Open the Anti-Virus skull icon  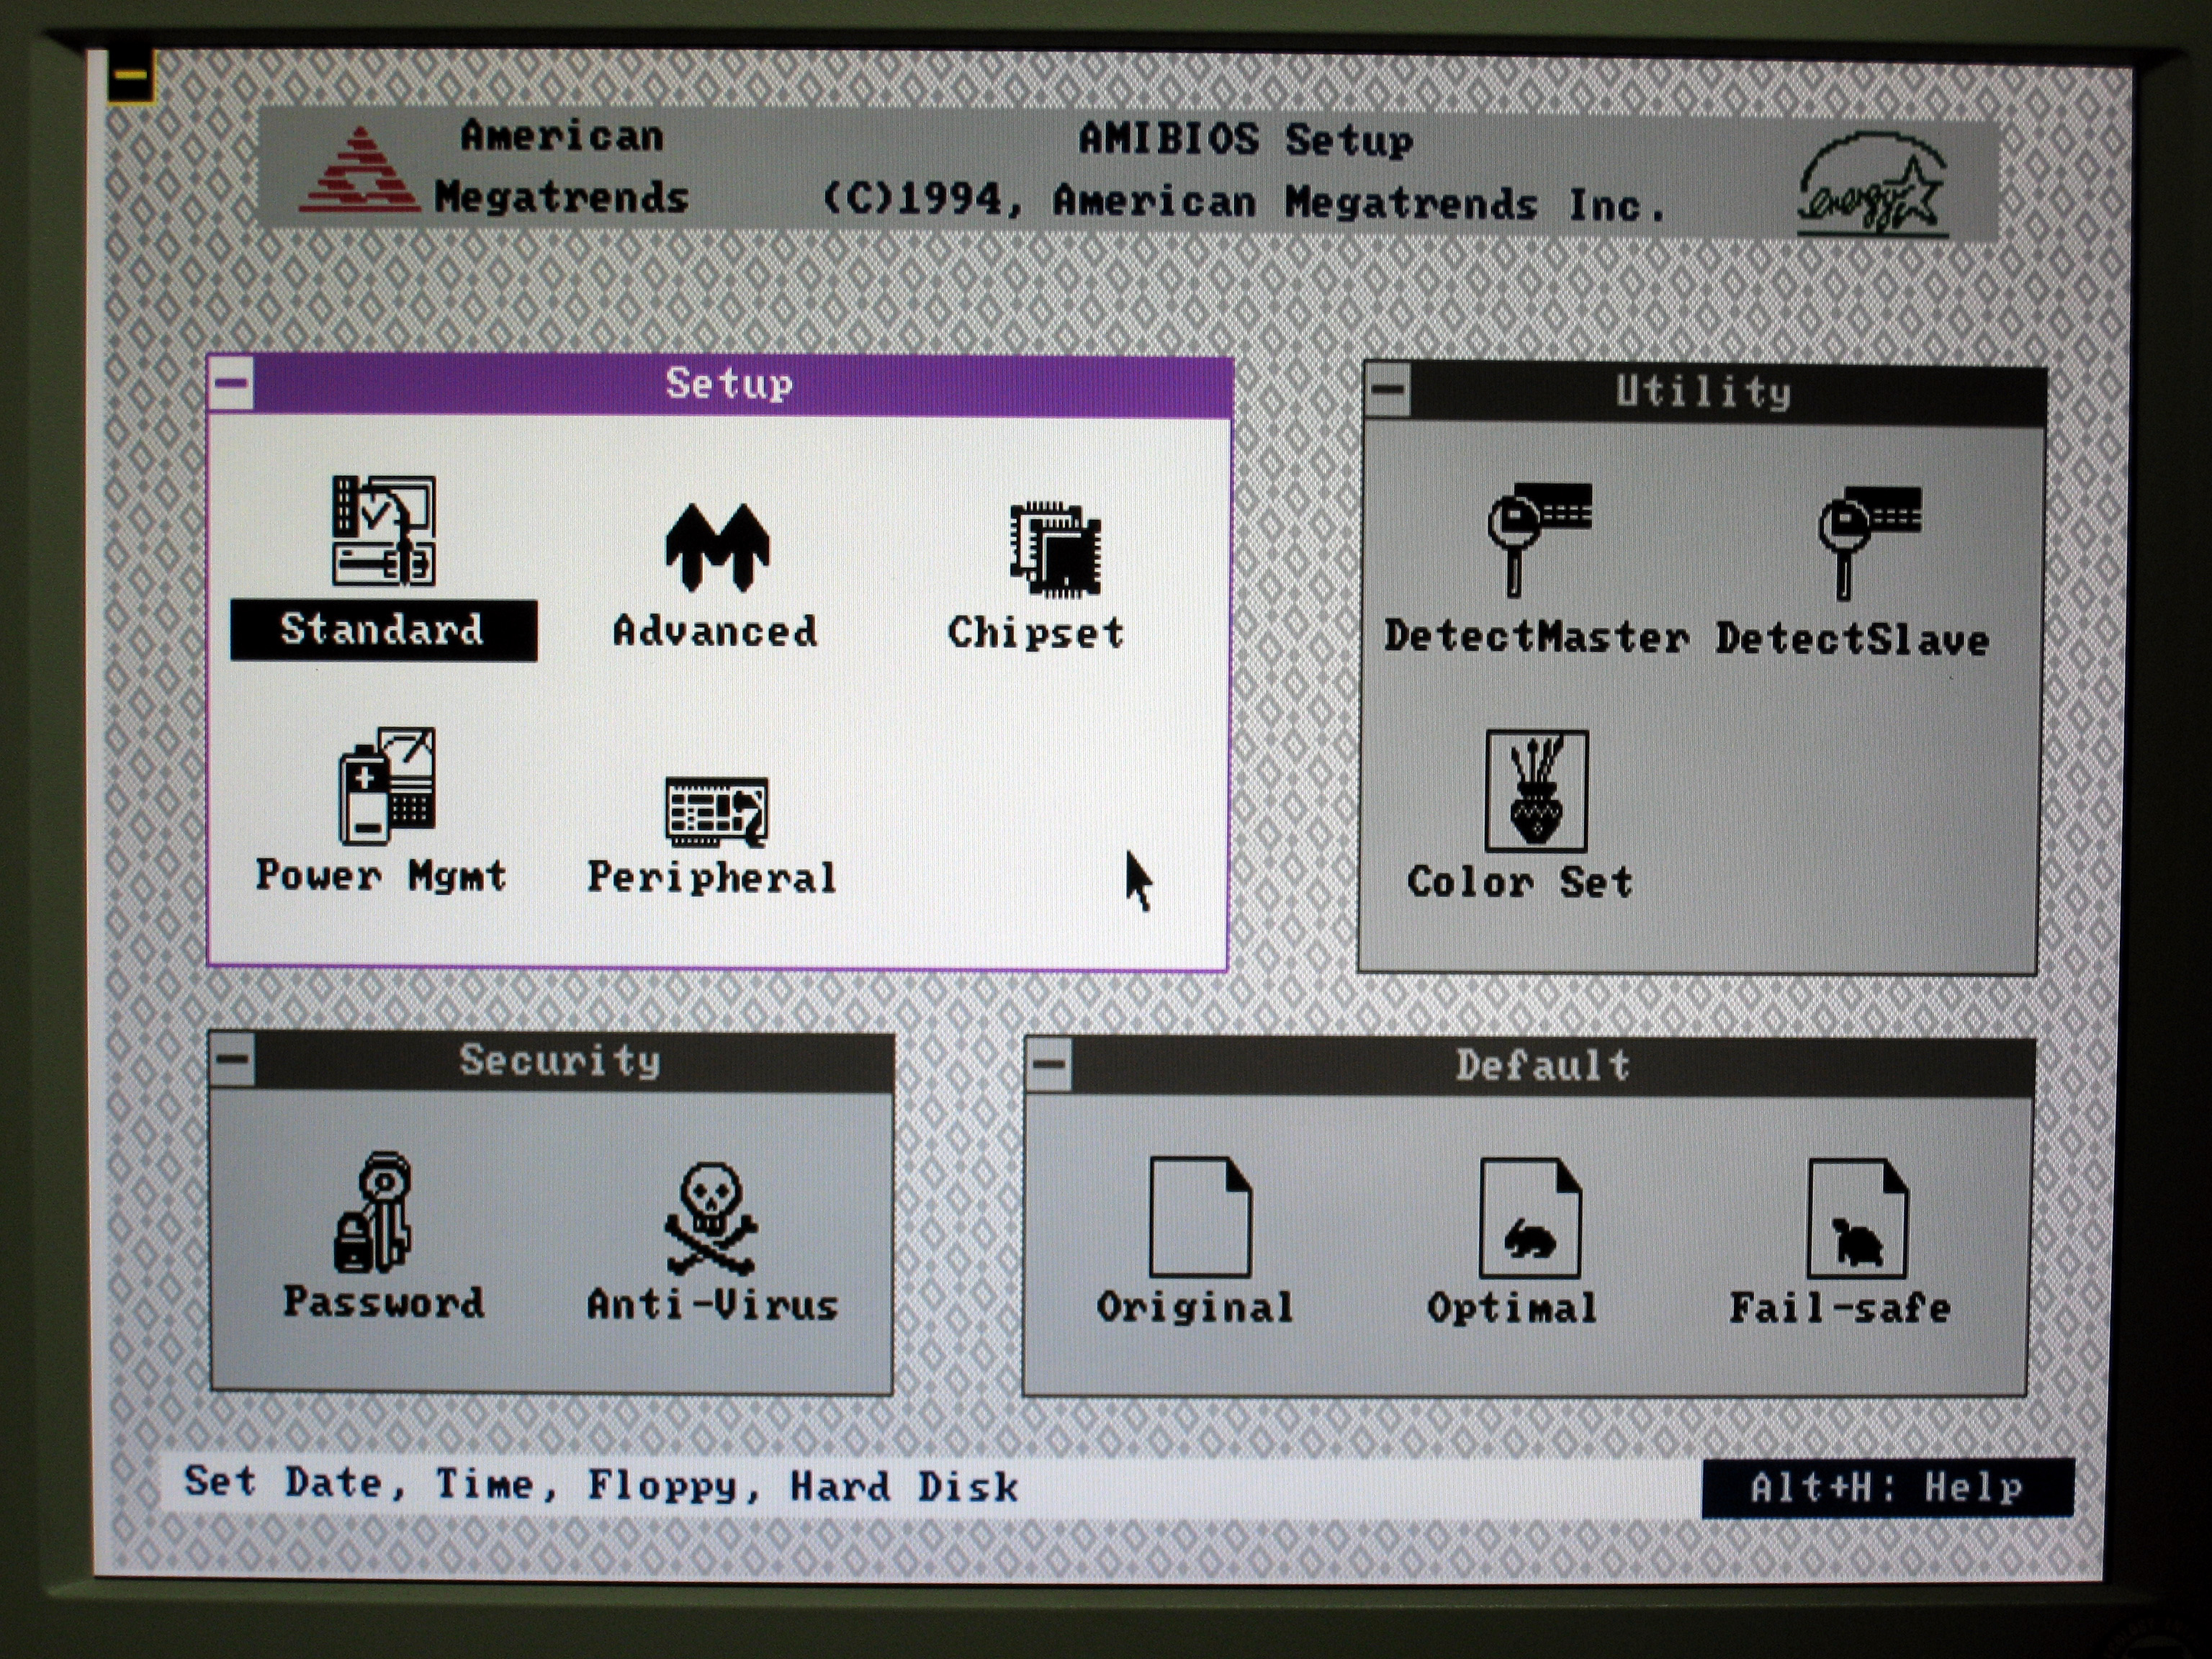click(711, 1218)
